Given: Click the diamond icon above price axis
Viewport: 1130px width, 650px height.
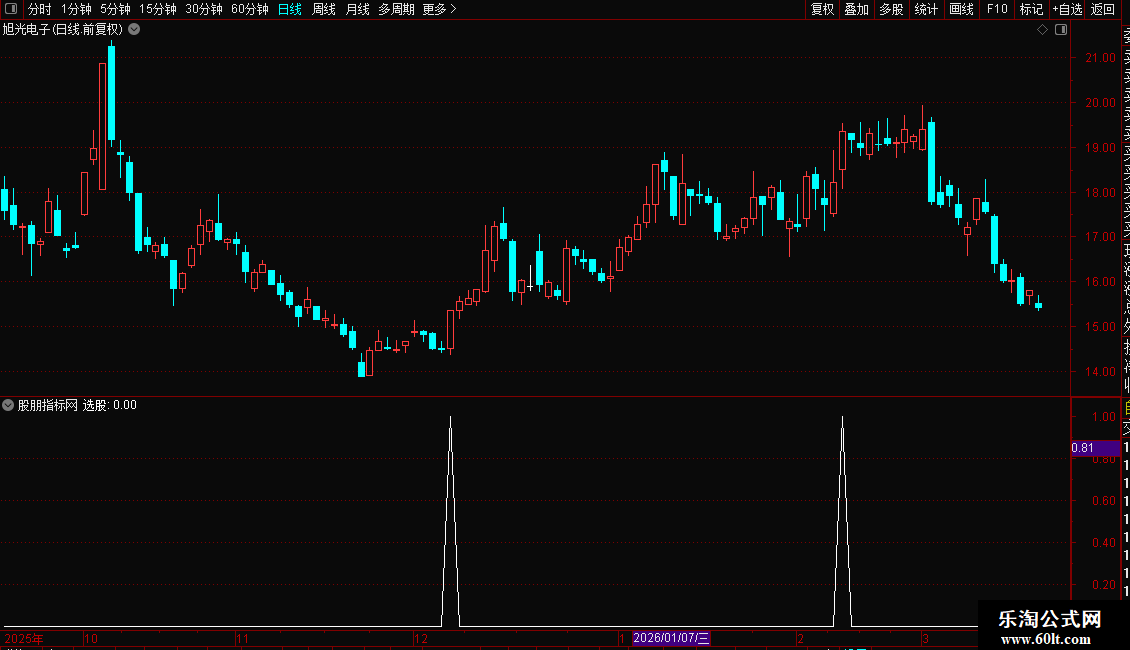Looking at the screenshot, I should point(1042,30).
